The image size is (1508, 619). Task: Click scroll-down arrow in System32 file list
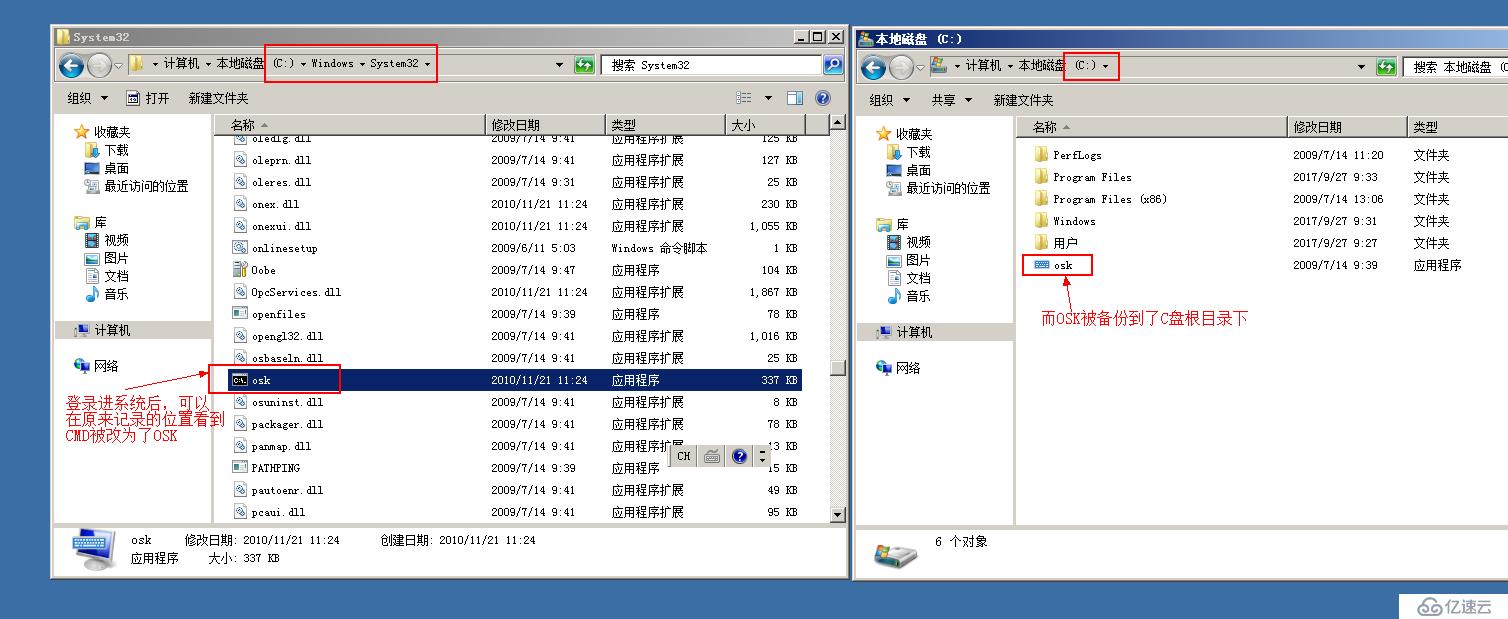(838, 514)
